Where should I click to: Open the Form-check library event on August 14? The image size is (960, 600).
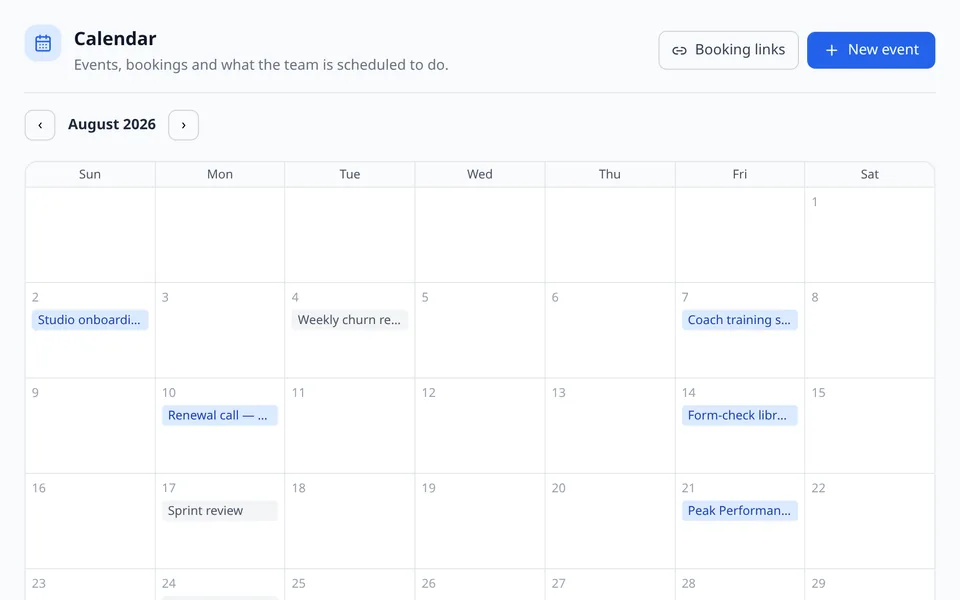[x=740, y=415]
